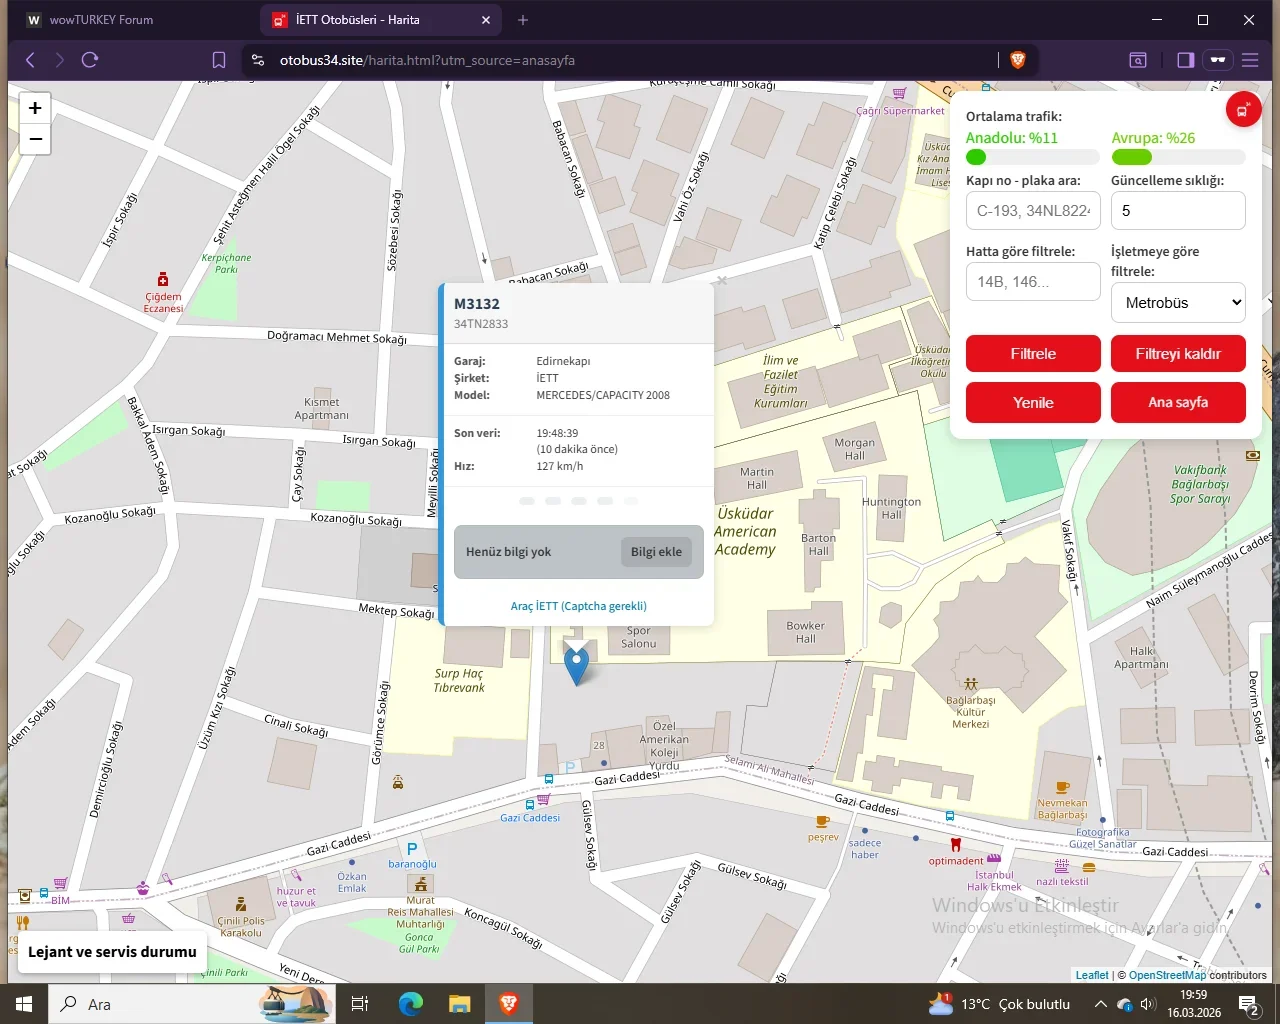Open a new browser tab
Image resolution: width=1280 pixels, height=1024 pixels.
pyautogui.click(x=523, y=20)
